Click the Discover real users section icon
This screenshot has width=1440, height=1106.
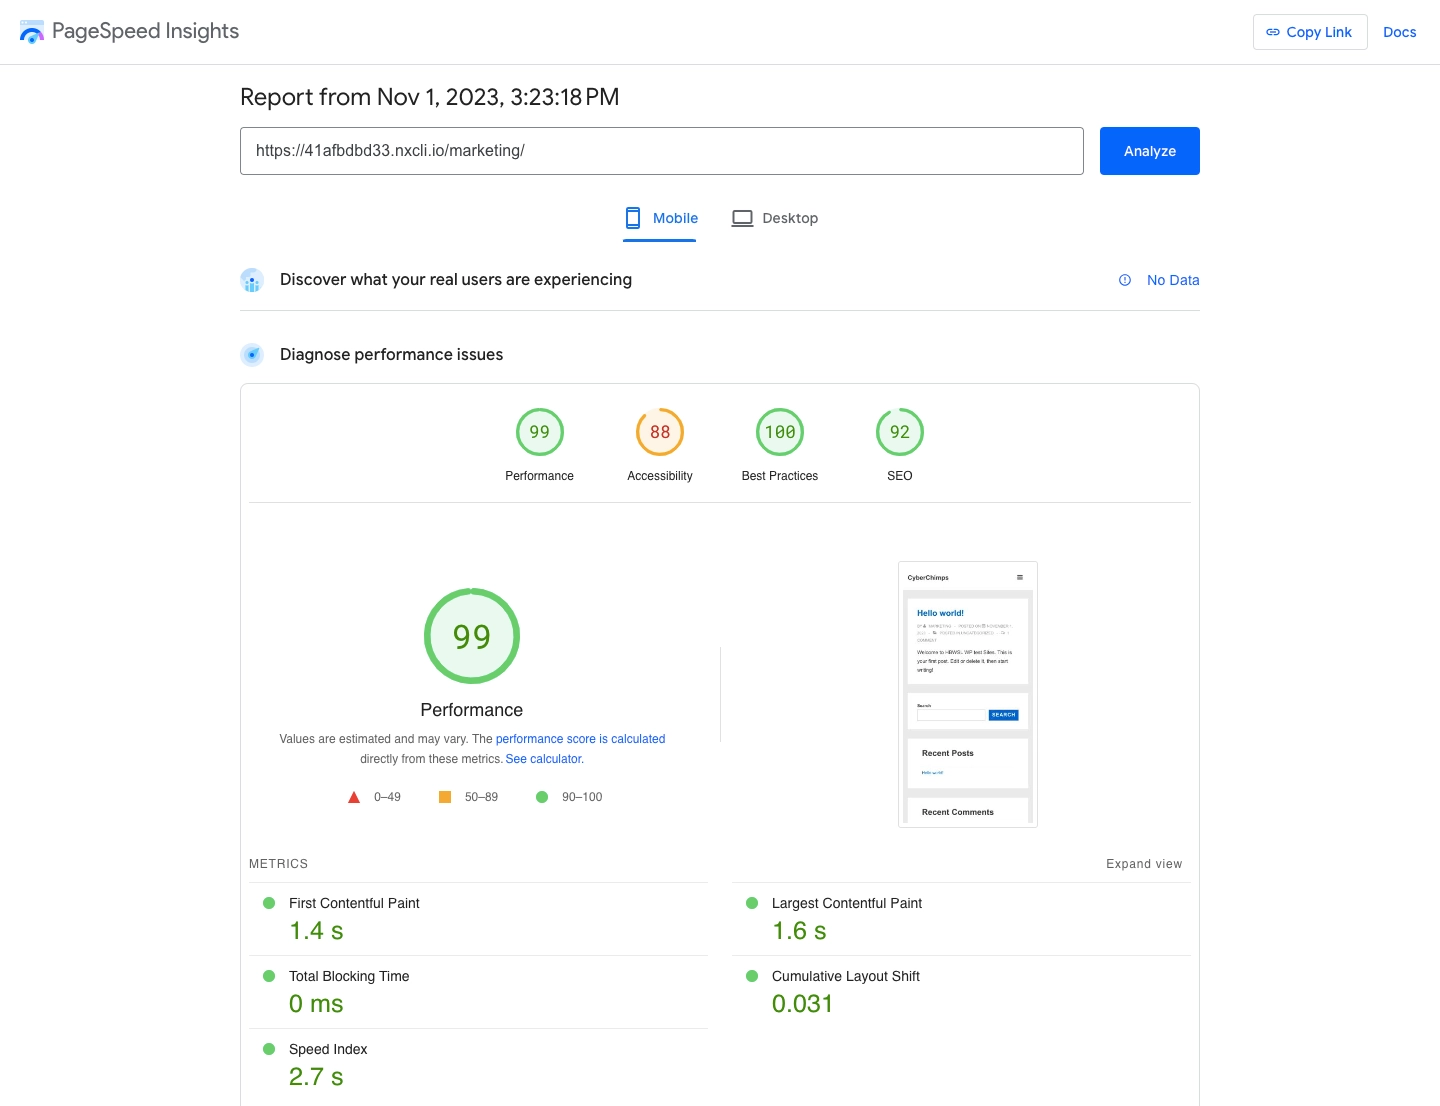click(x=251, y=280)
